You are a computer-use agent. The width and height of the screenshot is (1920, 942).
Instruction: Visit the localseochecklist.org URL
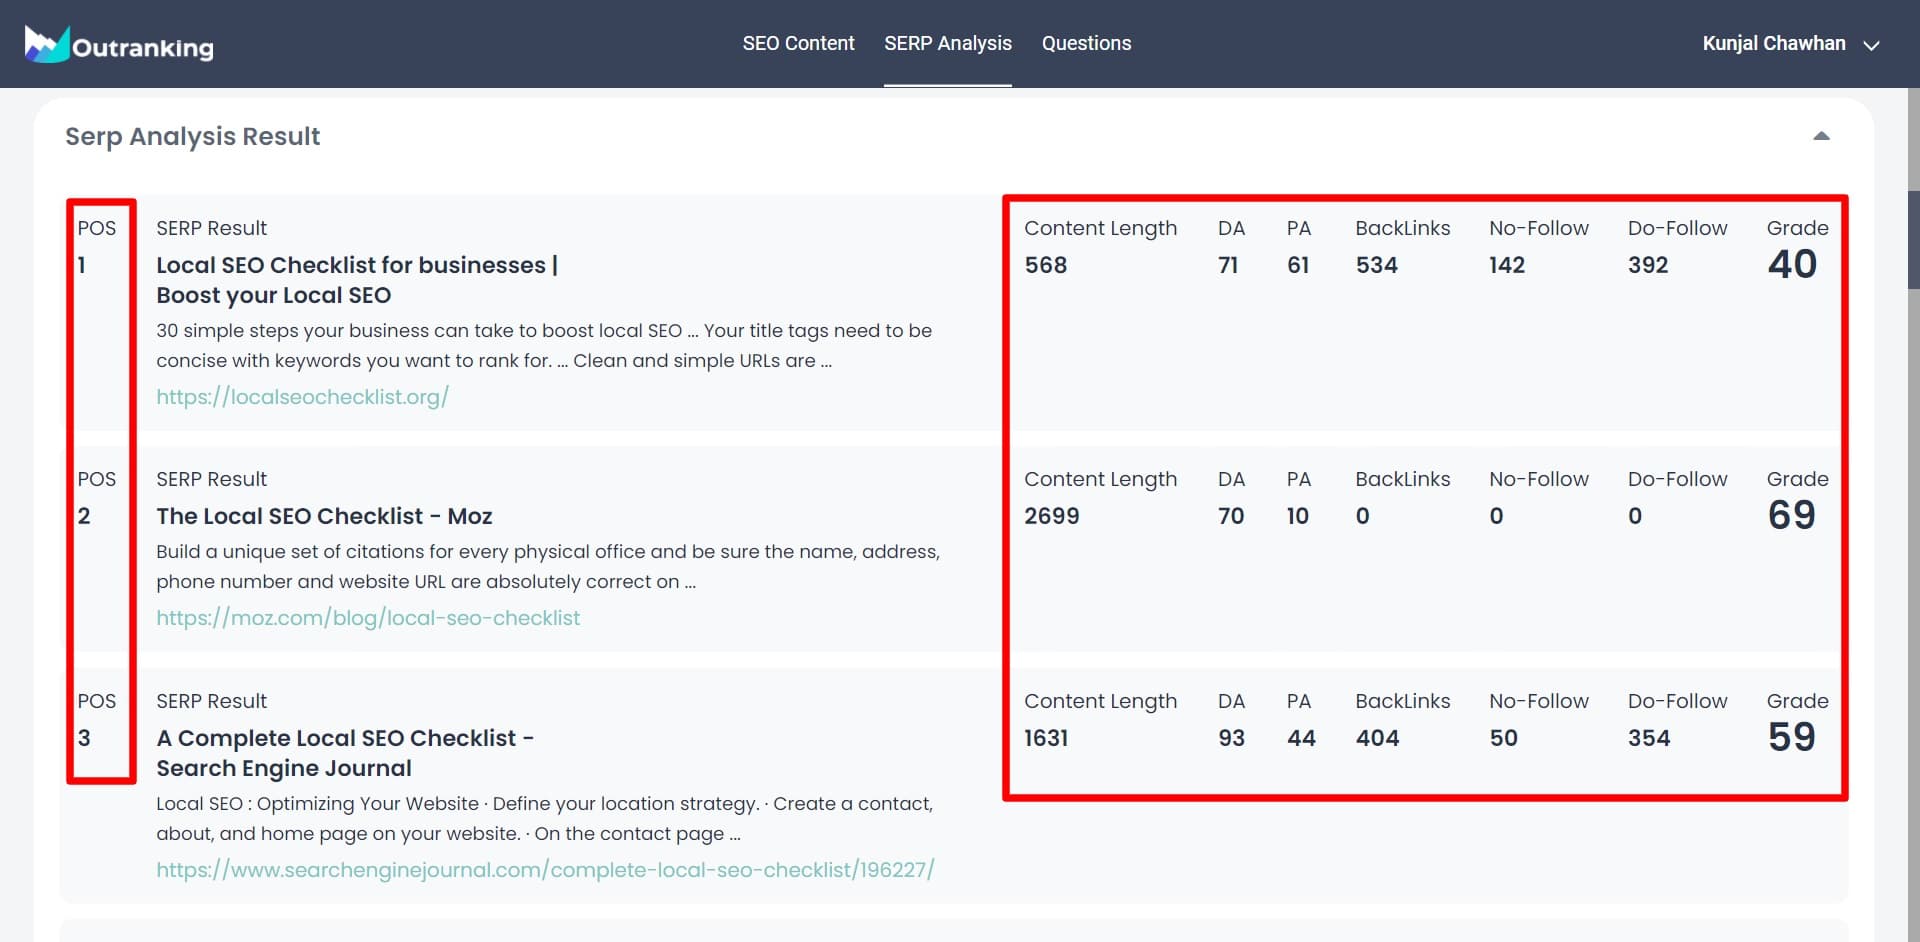[x=302, y=396]
